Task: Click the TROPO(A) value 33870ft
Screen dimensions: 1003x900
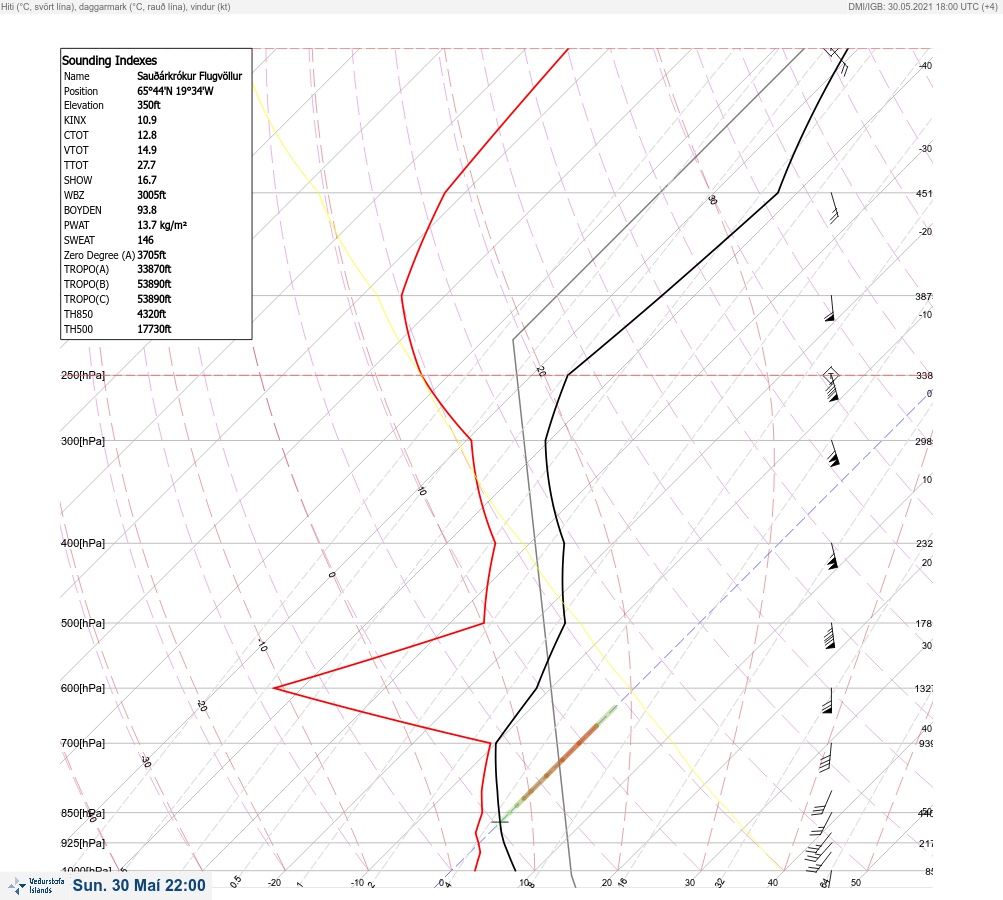Action: (154, 269)
